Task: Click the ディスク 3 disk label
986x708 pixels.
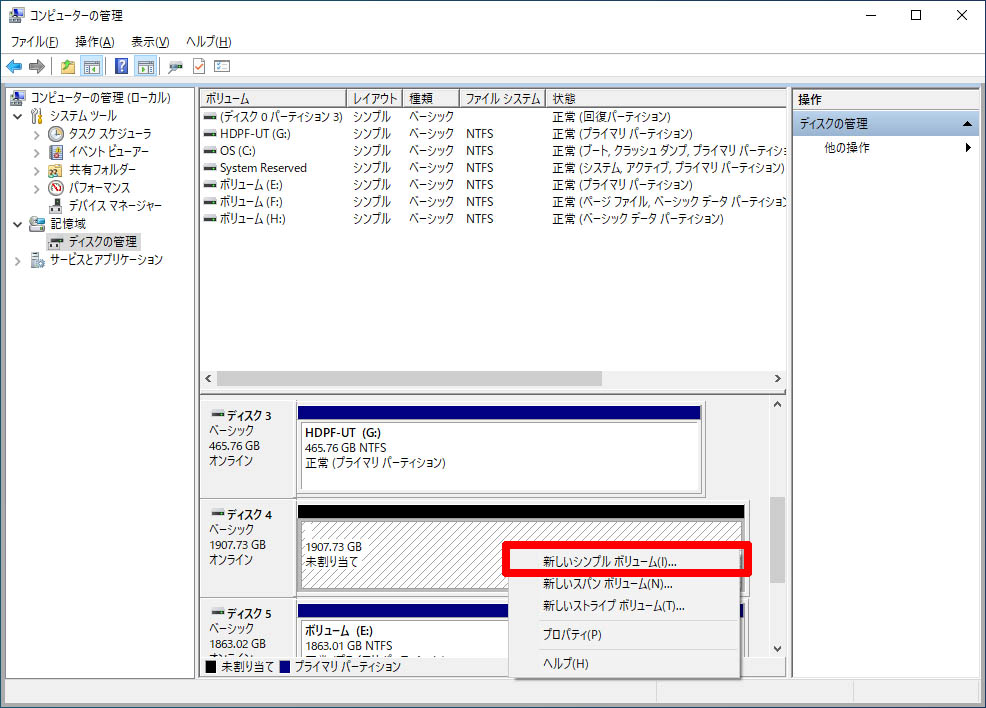Action: [248, 416]
